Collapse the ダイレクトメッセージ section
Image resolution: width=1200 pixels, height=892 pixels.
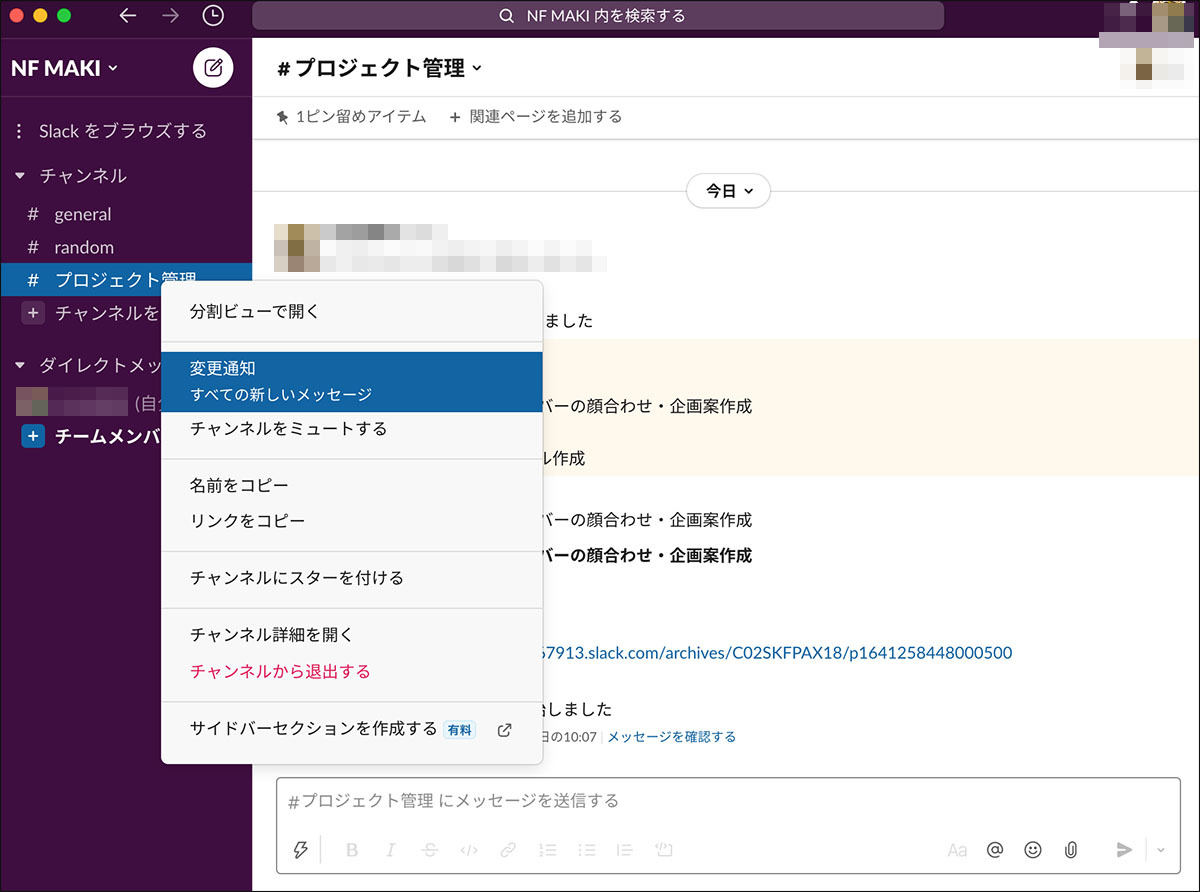(x=19, y=366)
